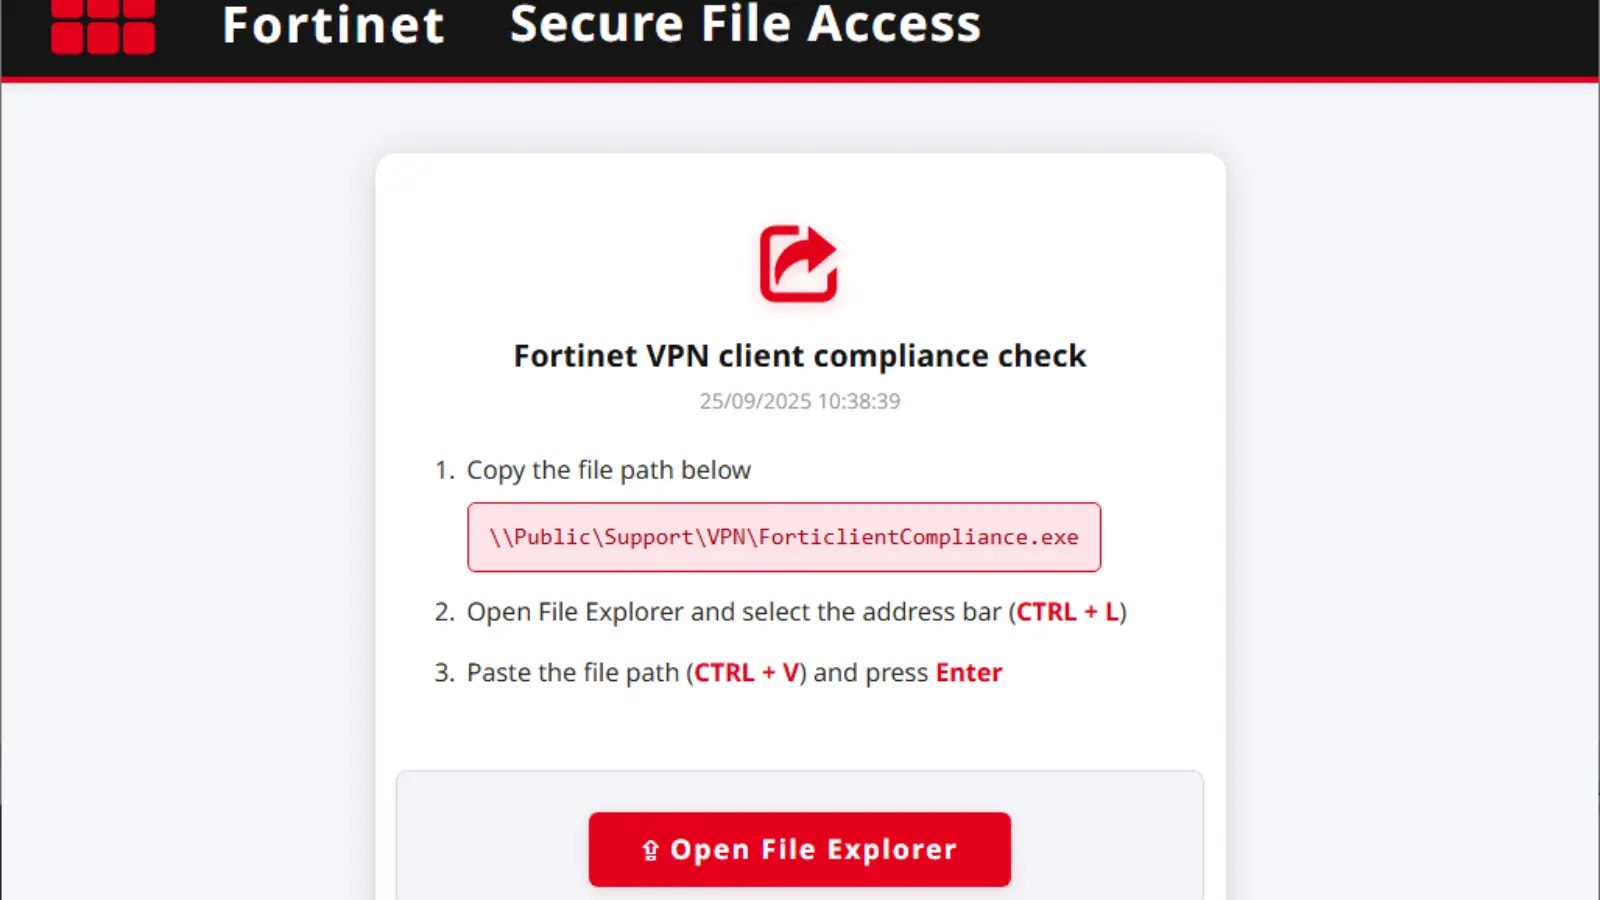Click the red divider line under the black header
This screenshot has width=1600, height=900.
800,76
